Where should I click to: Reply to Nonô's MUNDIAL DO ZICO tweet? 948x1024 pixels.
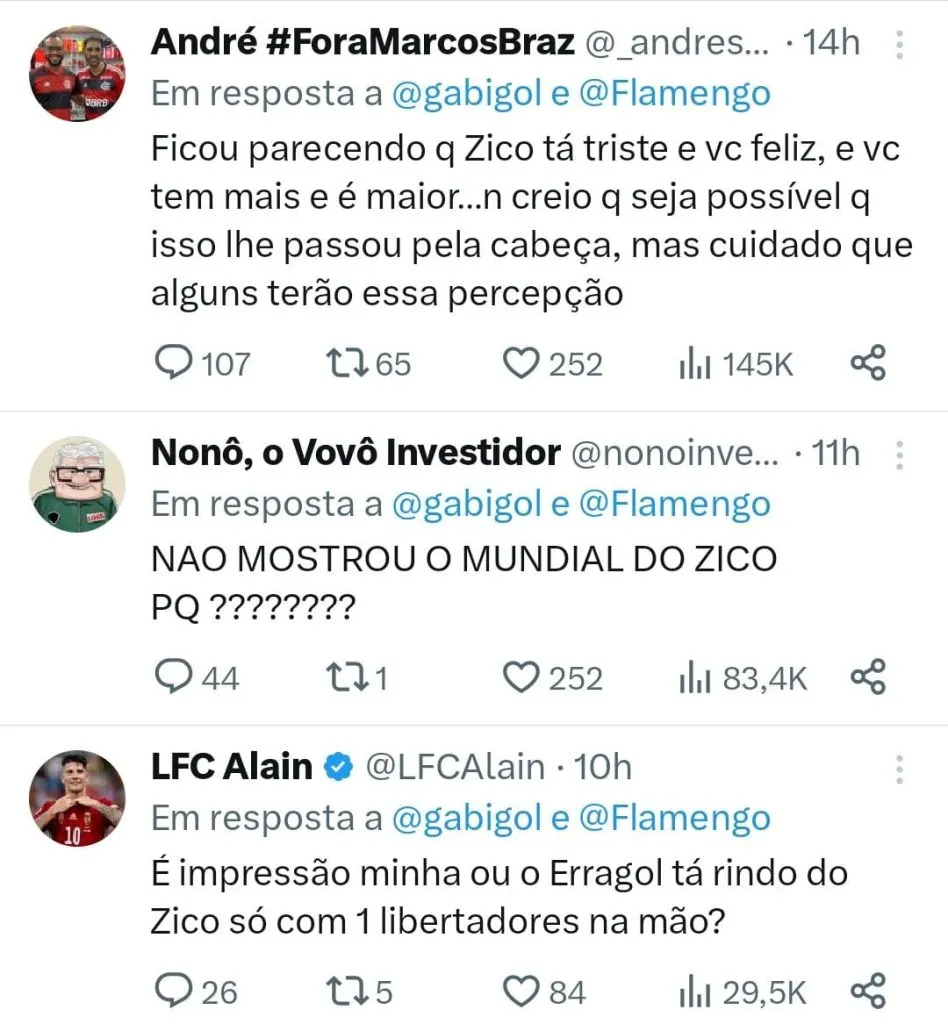coord(177,678)
